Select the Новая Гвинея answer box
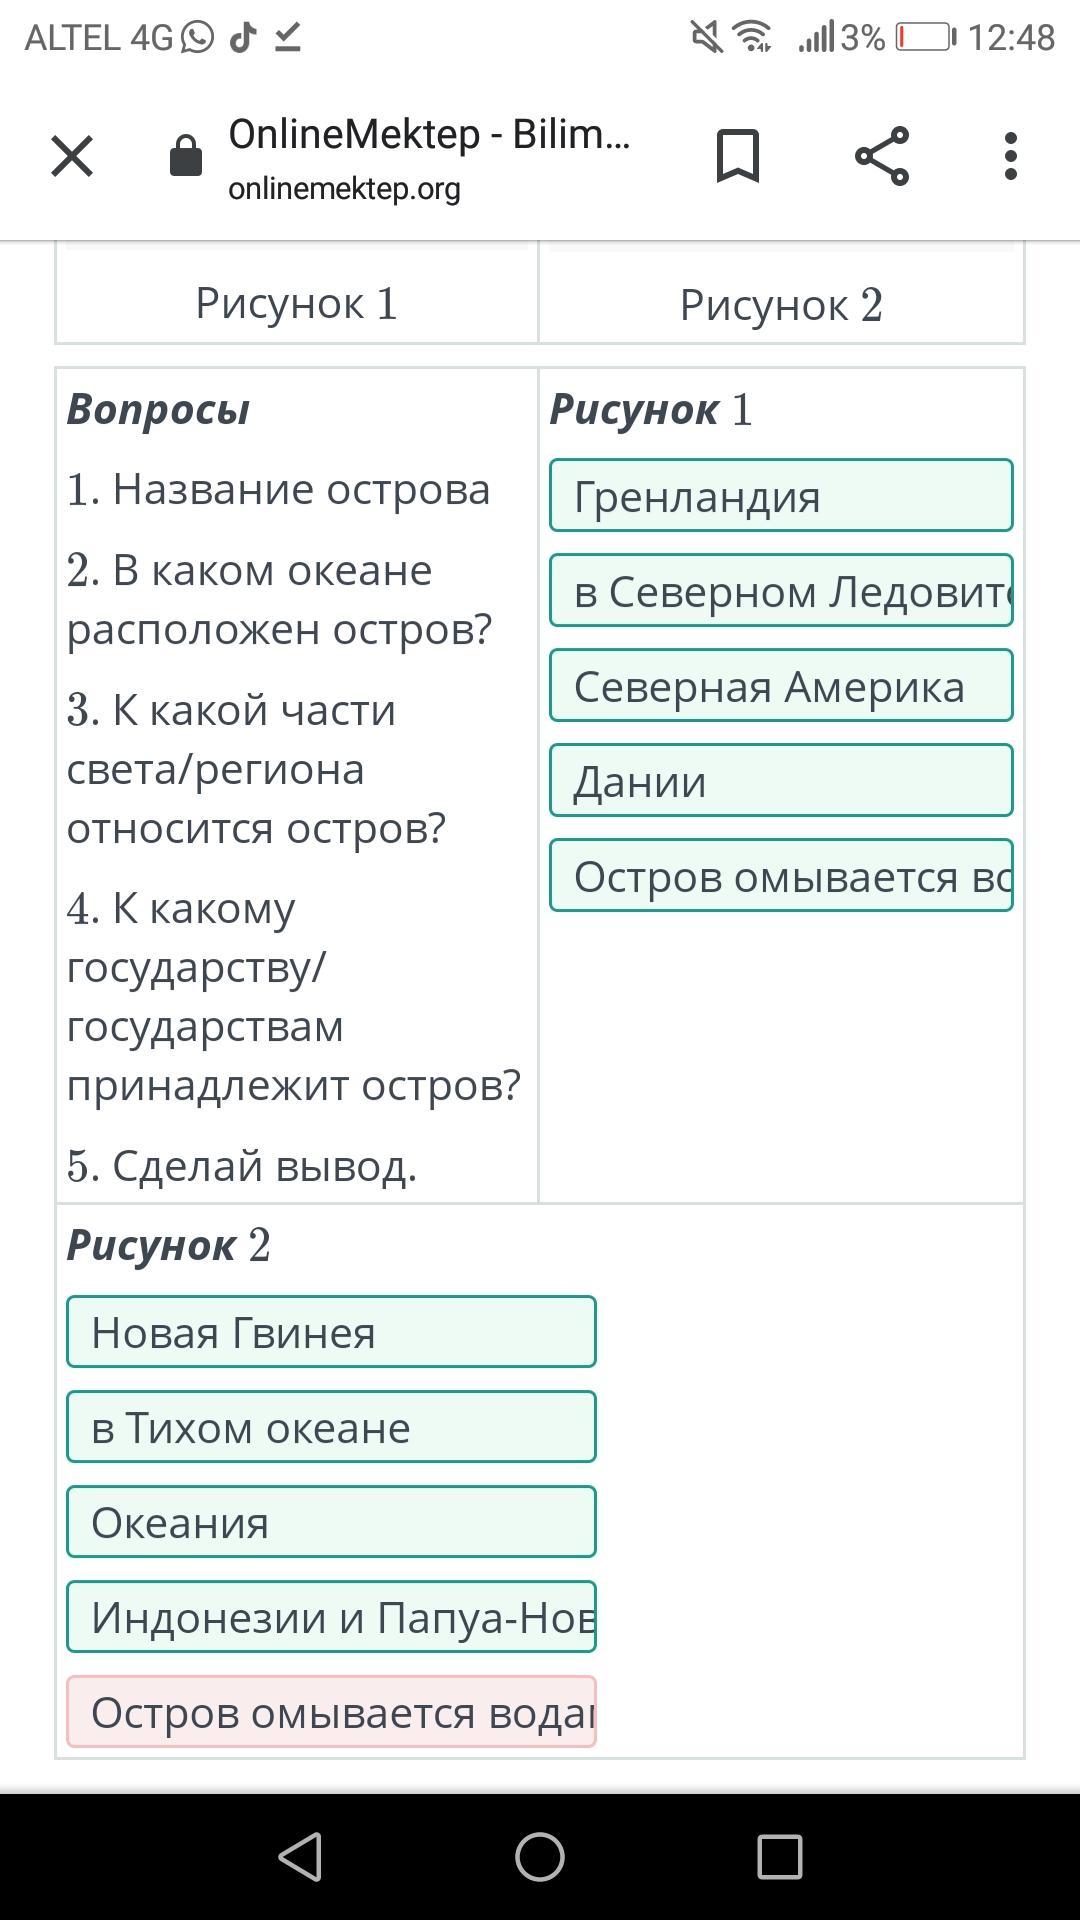 coord(331,1331)
